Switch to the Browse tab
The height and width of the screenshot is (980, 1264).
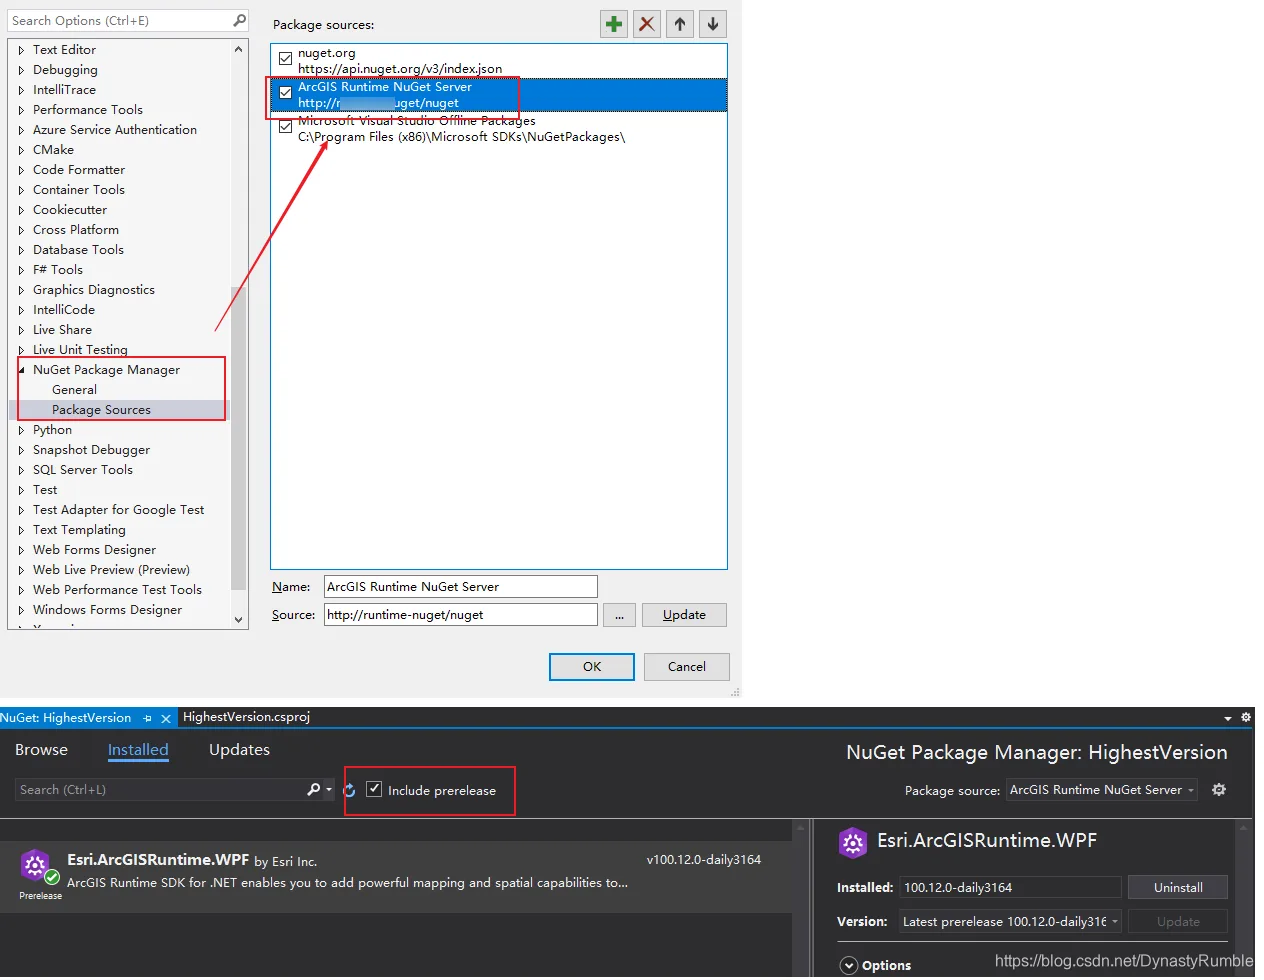pyautogui.click(x=41, y=750)
